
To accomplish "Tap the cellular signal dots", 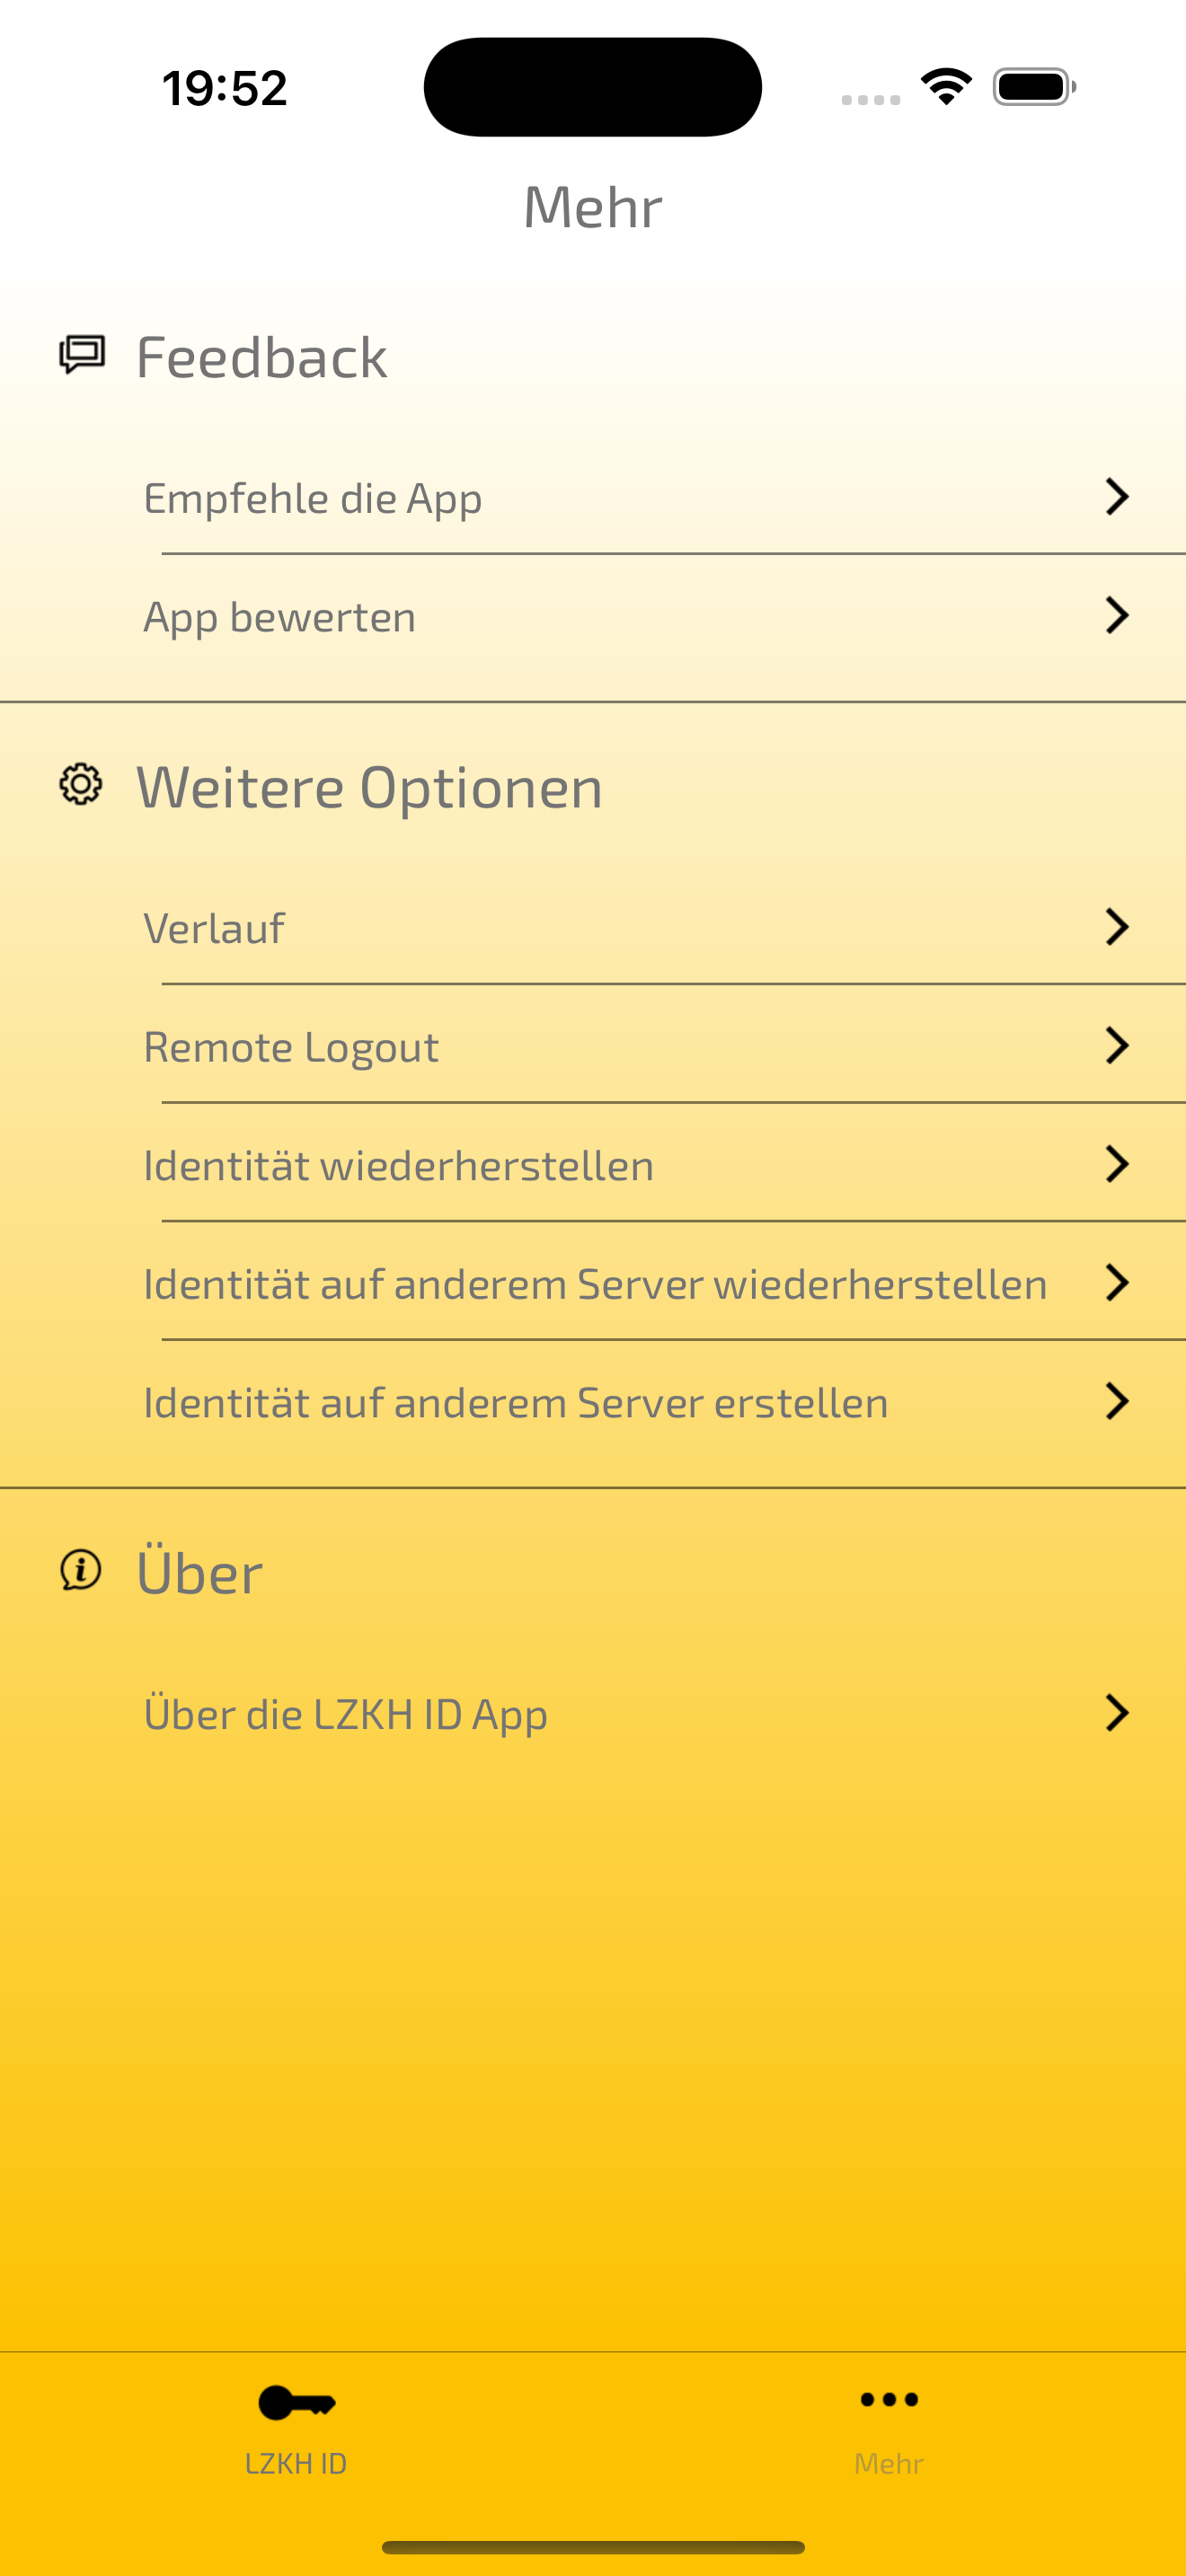I will (870, 100).
